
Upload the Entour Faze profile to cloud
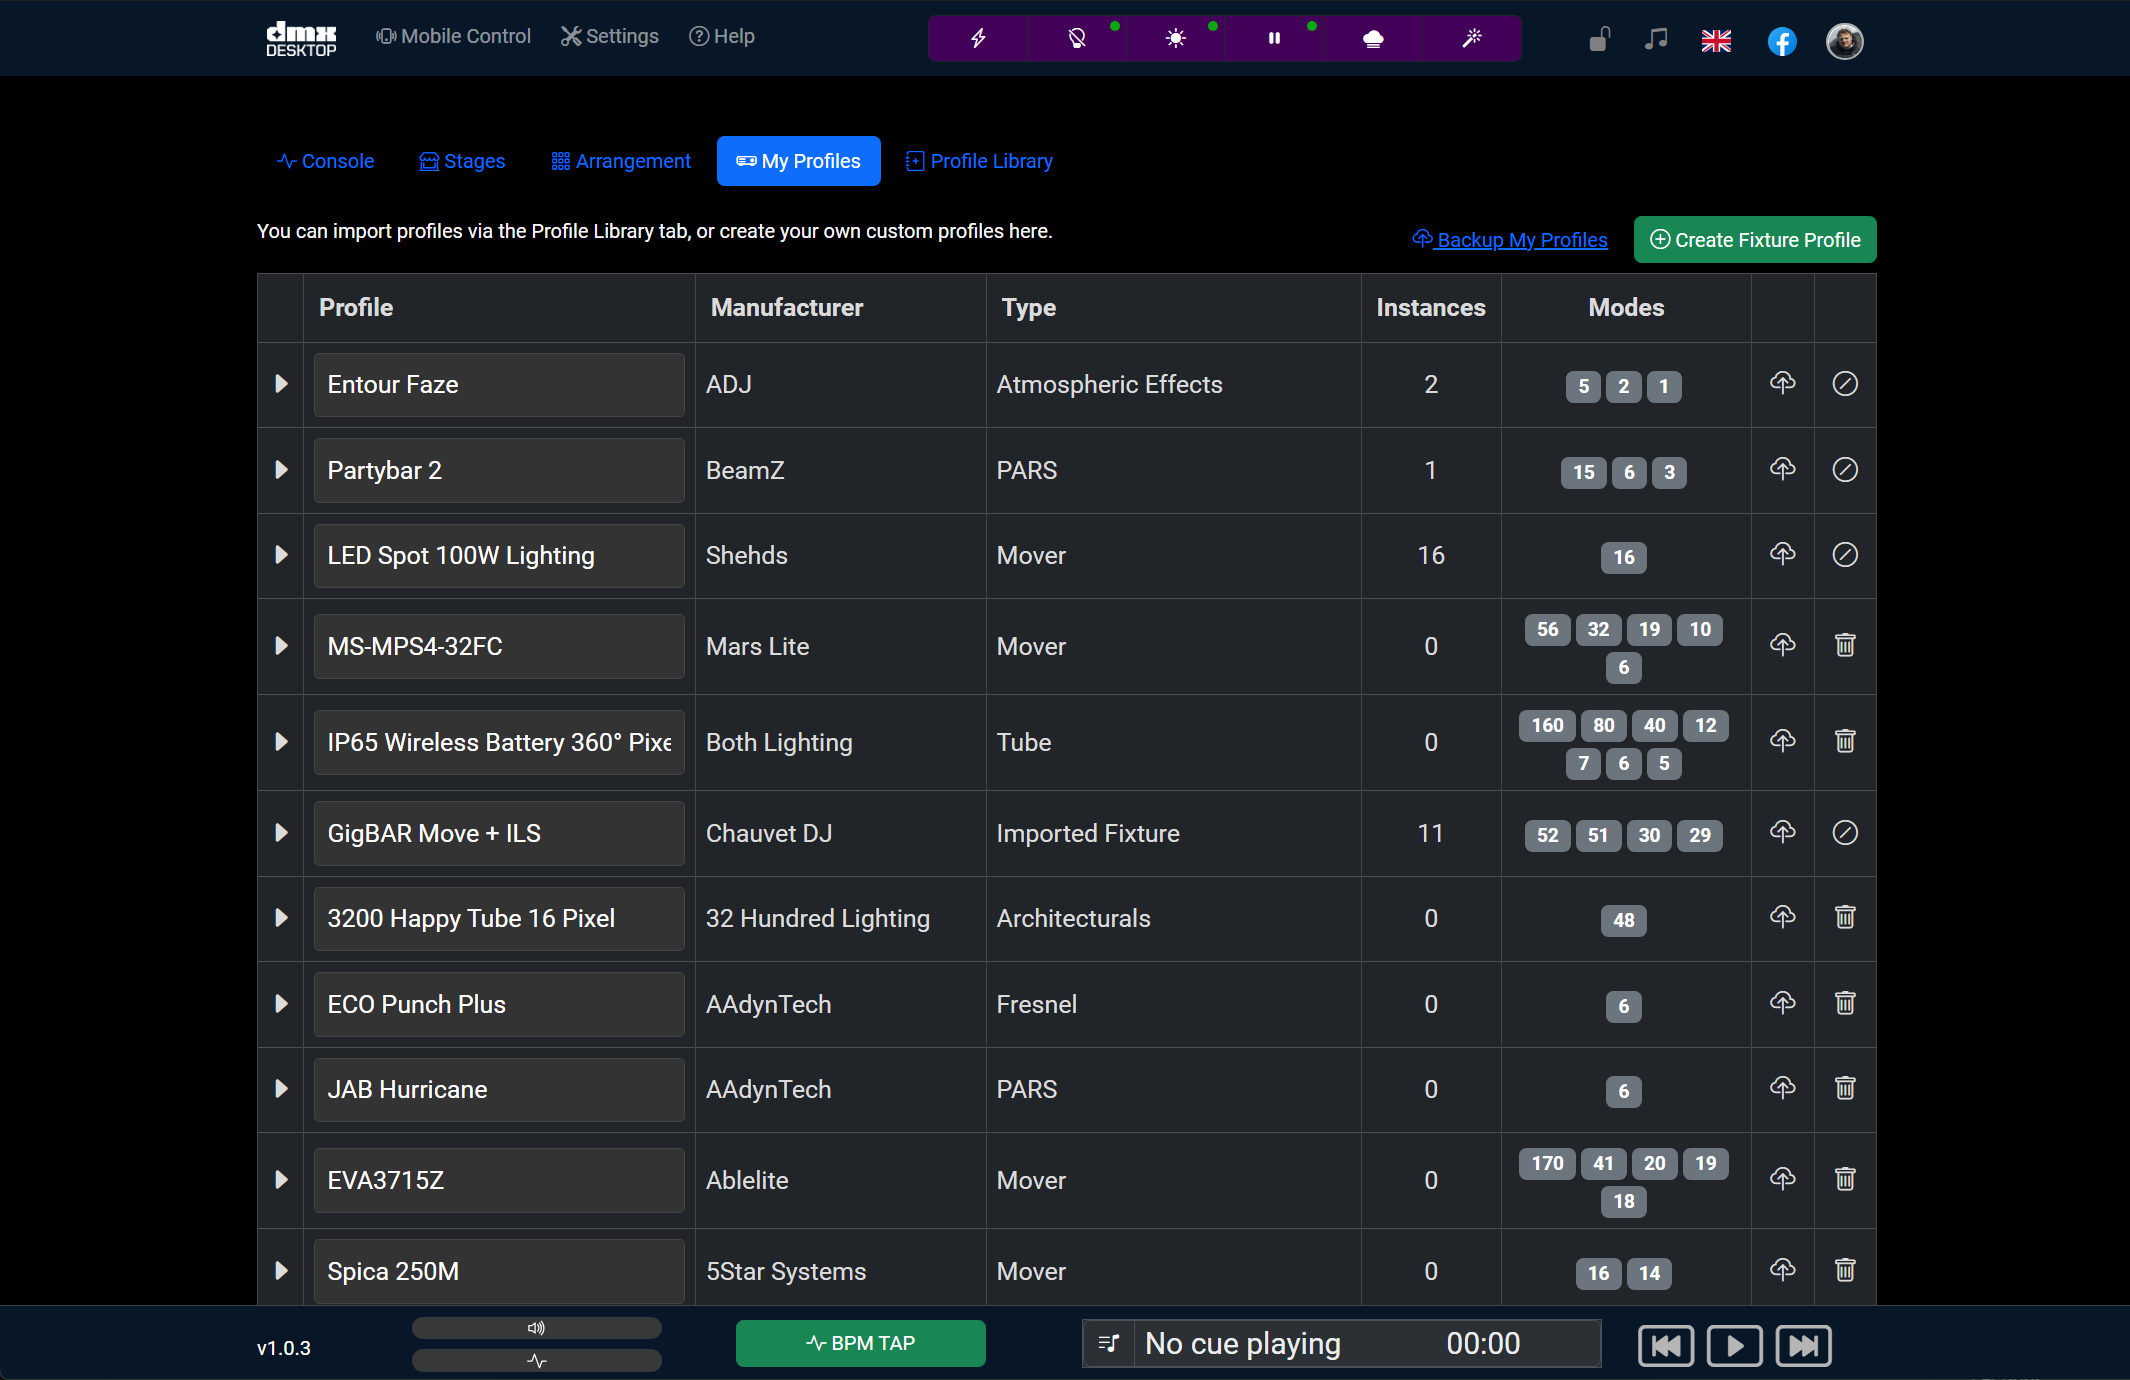[1784, 384]
